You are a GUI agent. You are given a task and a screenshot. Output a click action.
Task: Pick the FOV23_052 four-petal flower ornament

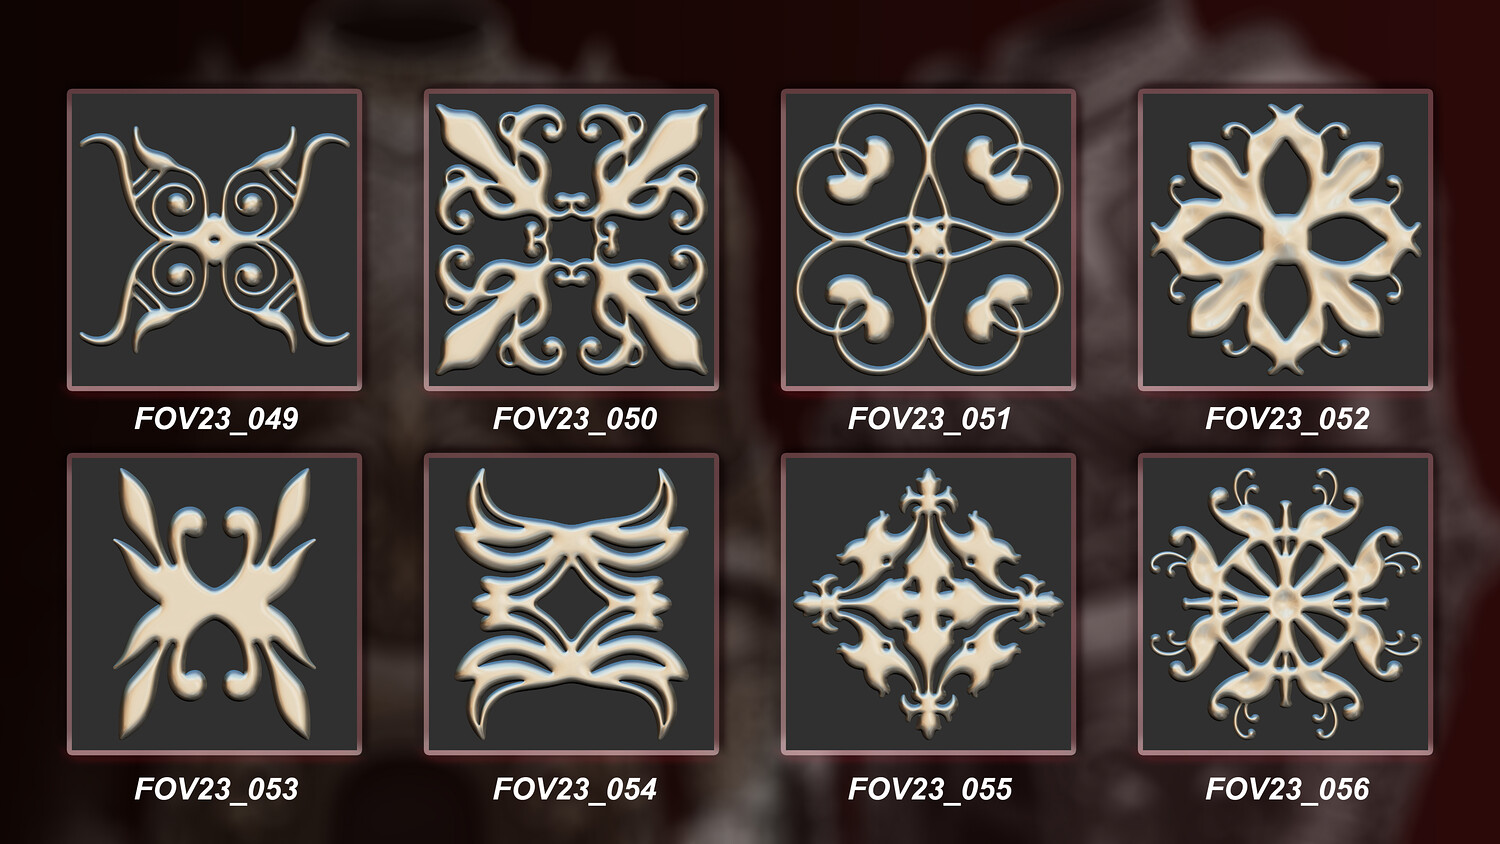point(1285,239)
